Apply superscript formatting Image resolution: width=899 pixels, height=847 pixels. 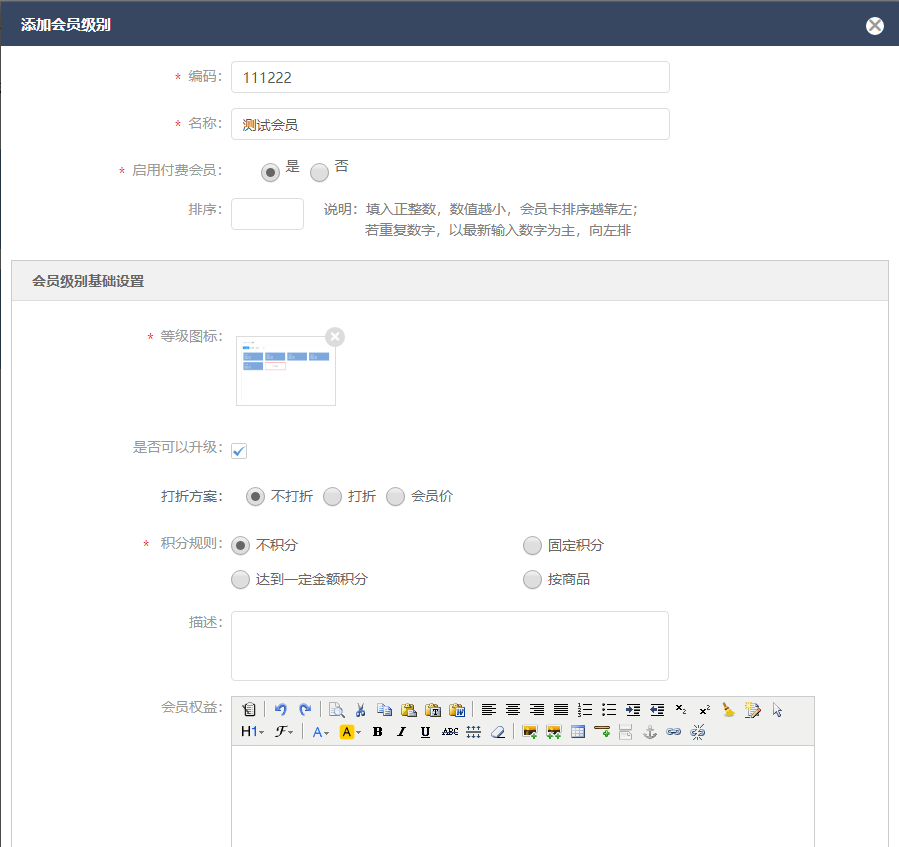705,710
